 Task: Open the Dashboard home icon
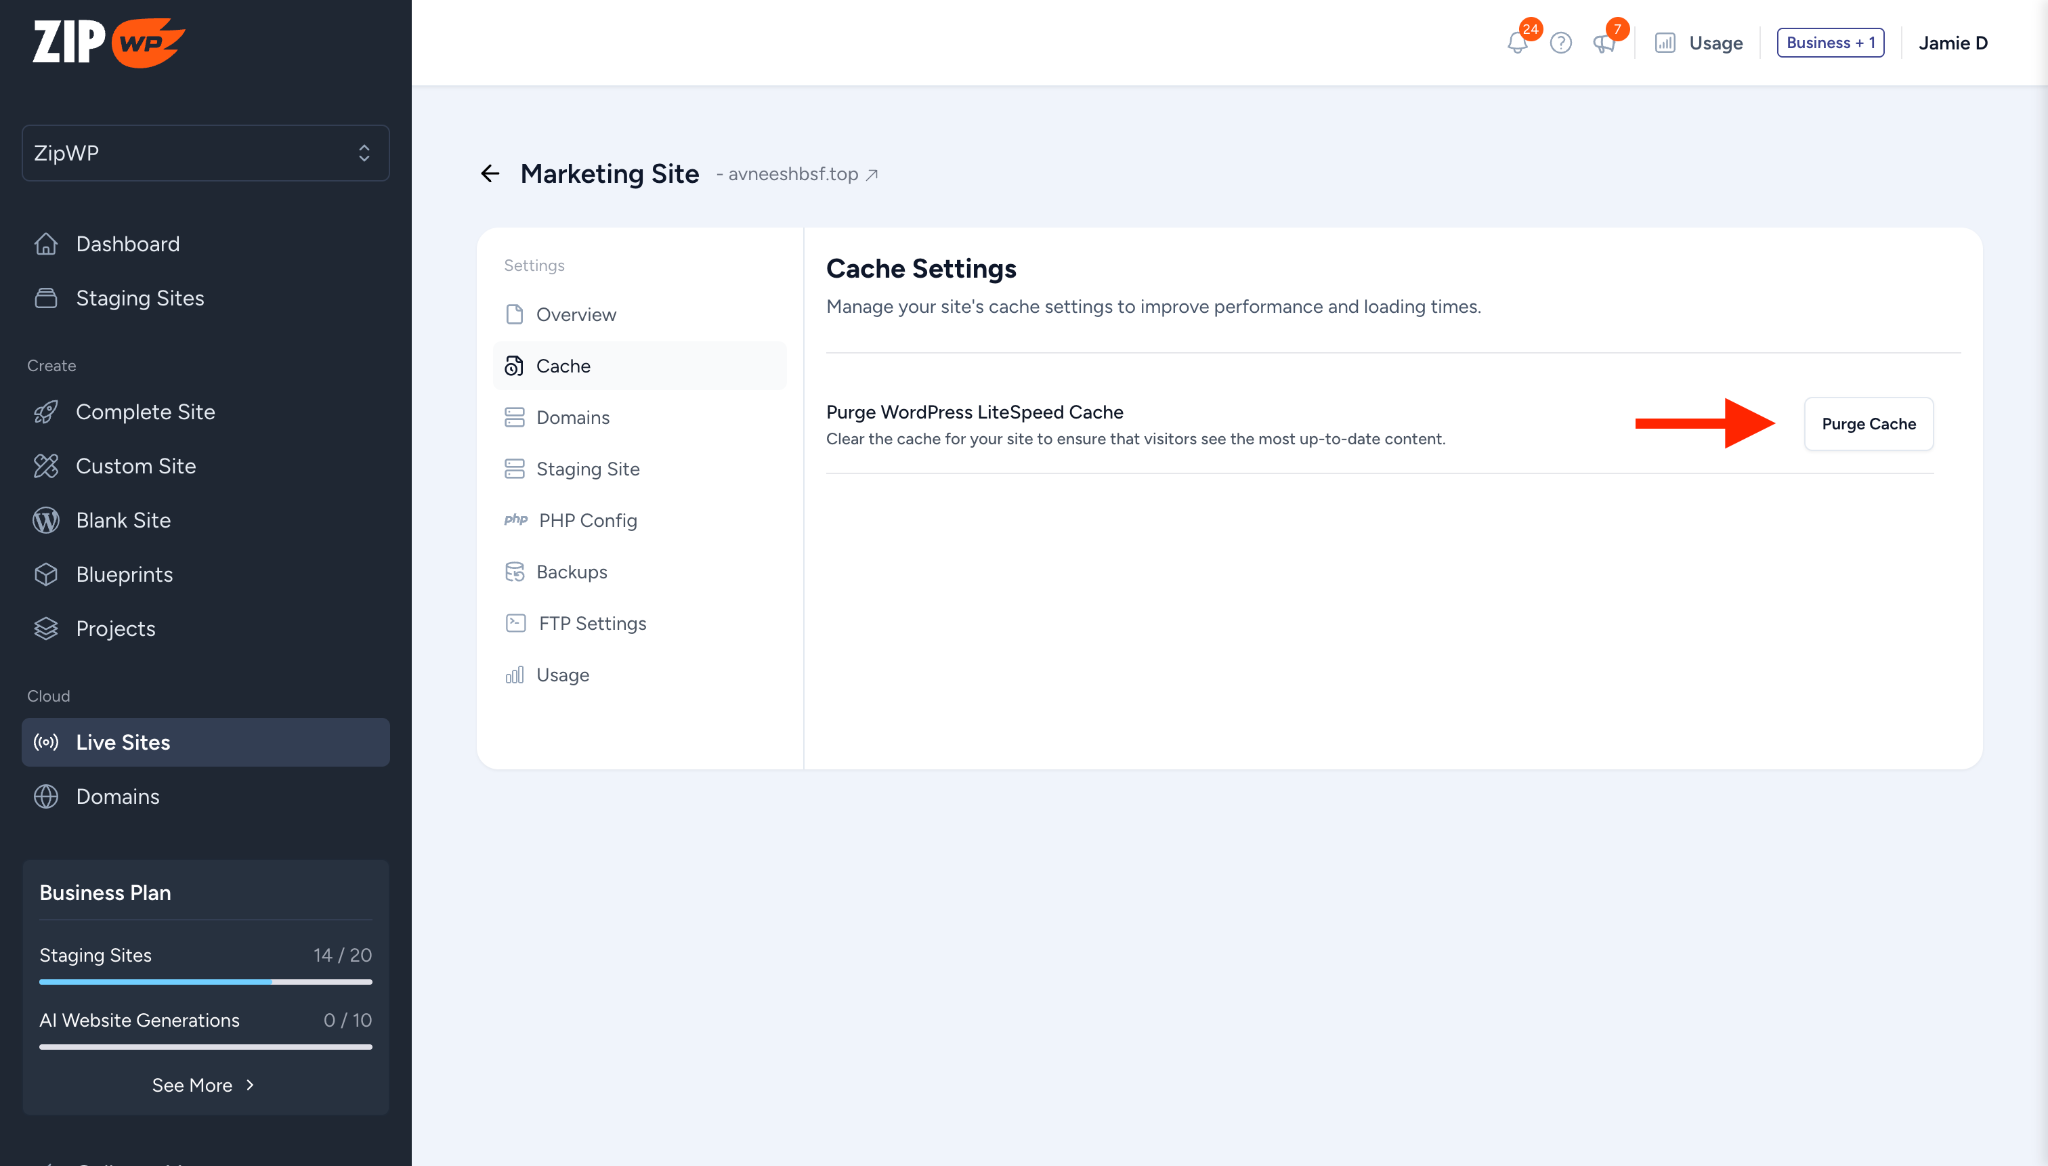(46, 244)
